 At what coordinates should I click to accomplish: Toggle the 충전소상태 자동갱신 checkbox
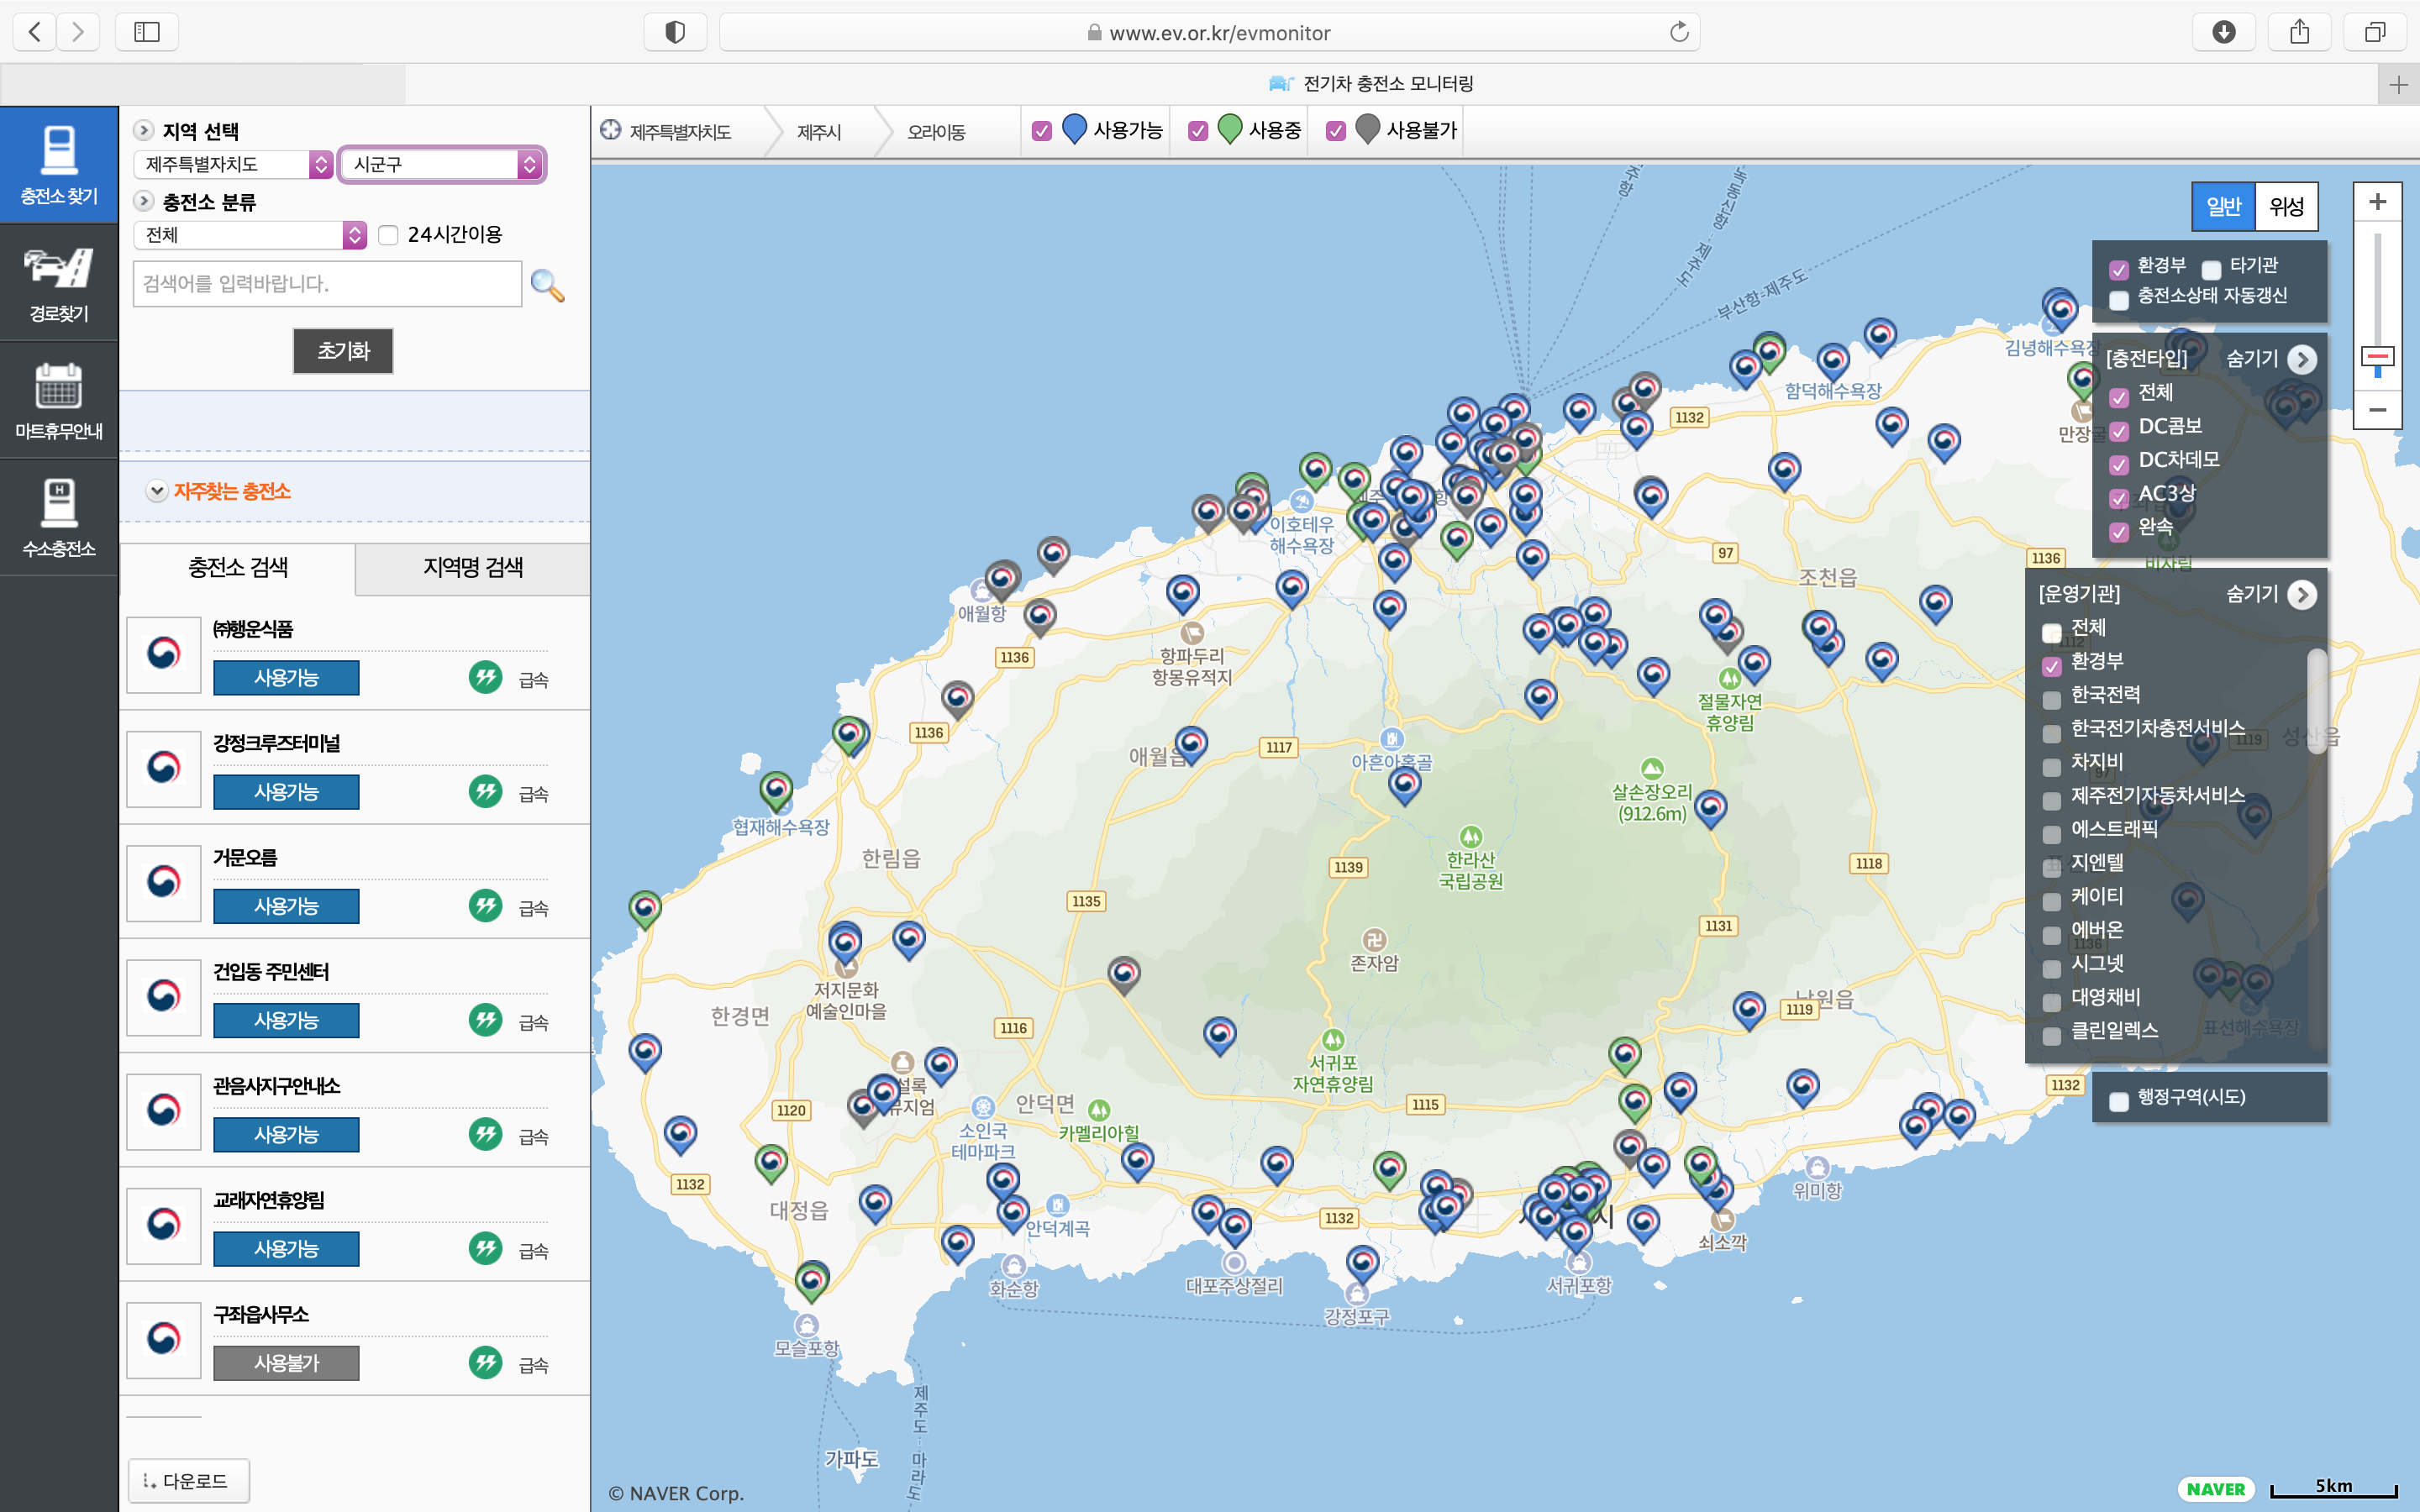[2118, 300]
